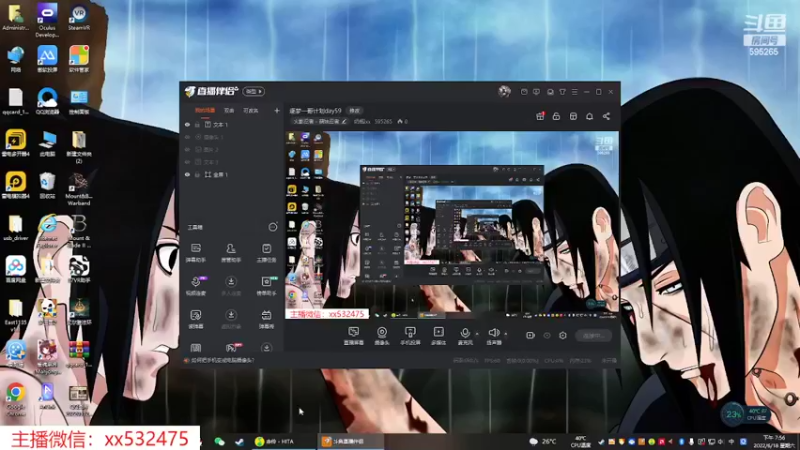
Task: Expand the speaker options arrow
Action: (506, 334)
